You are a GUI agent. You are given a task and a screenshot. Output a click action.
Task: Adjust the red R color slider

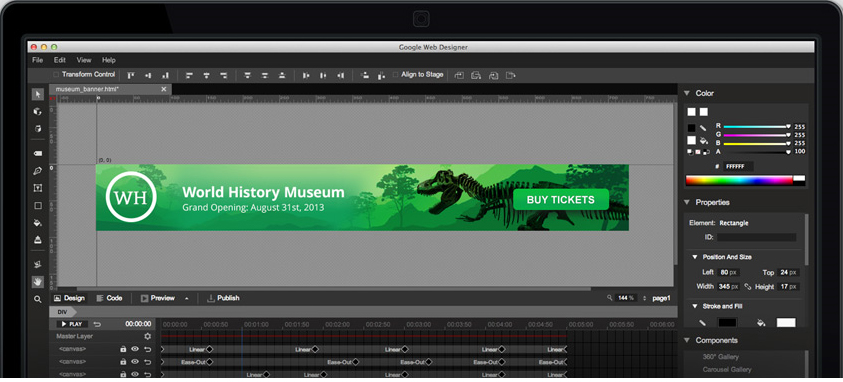tap(757, 127)
